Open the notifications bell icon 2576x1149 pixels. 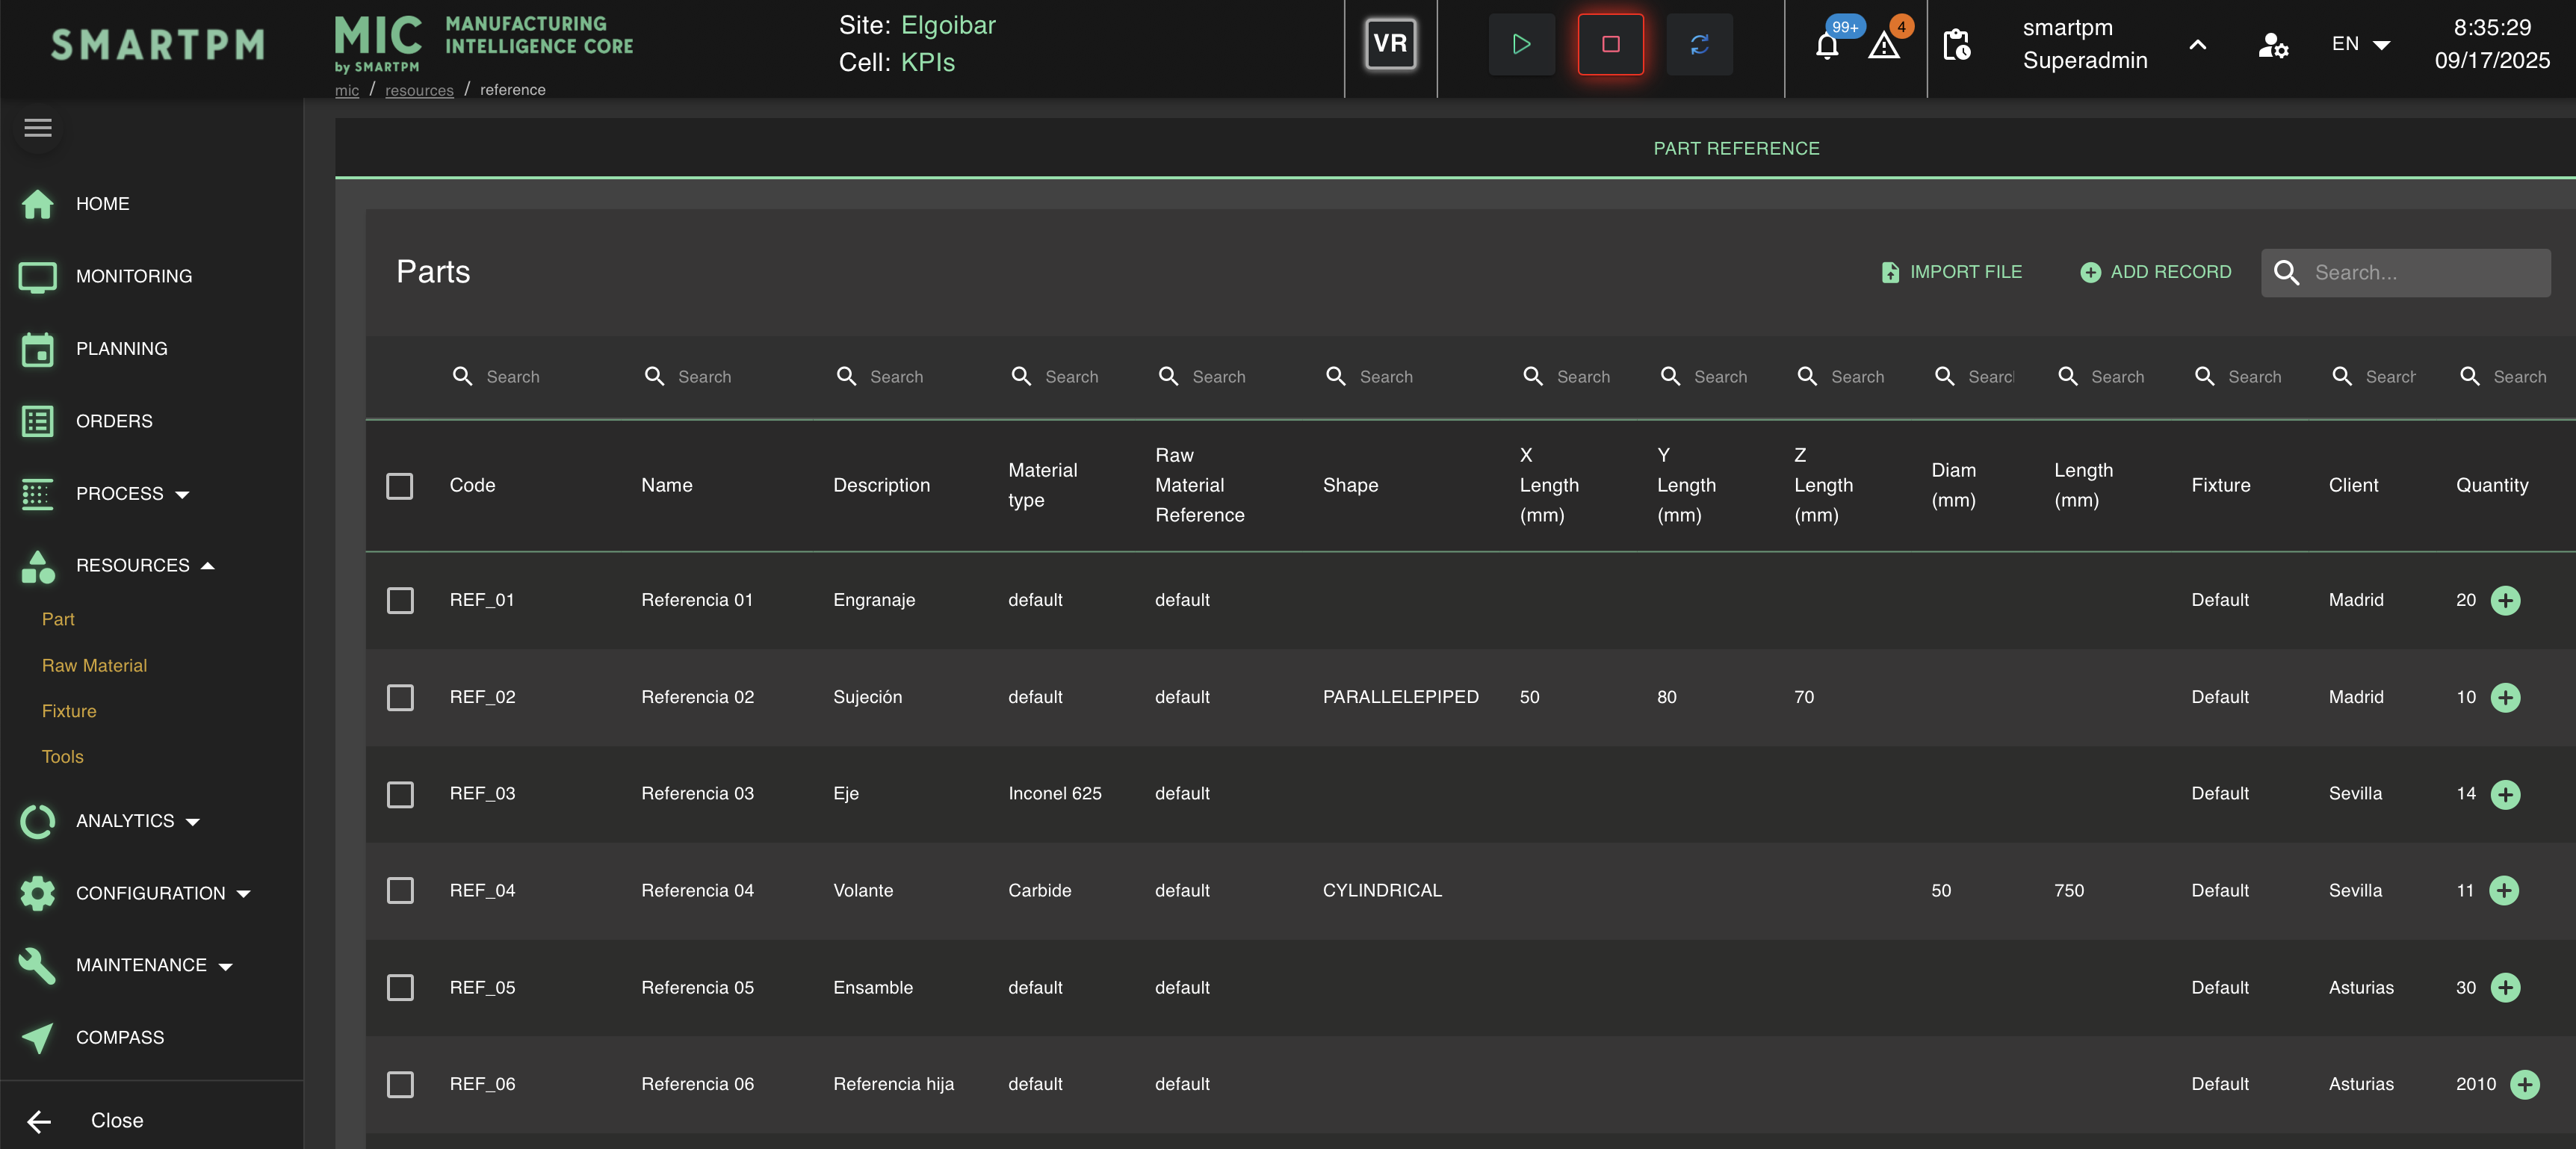[1826, 46]
